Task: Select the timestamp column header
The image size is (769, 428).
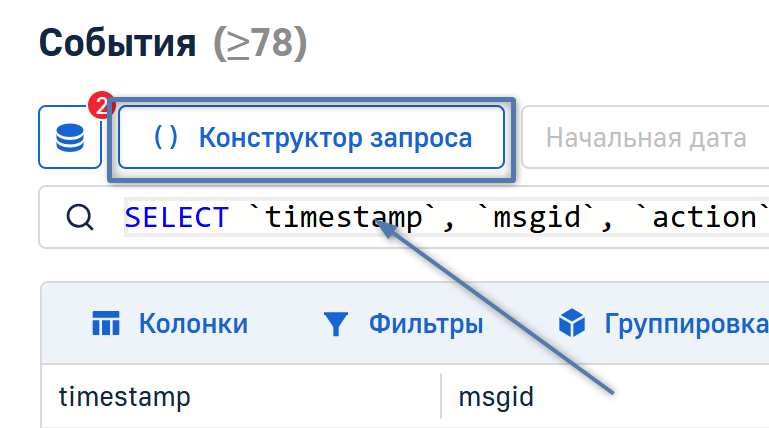Action: (x=125, y=396)
